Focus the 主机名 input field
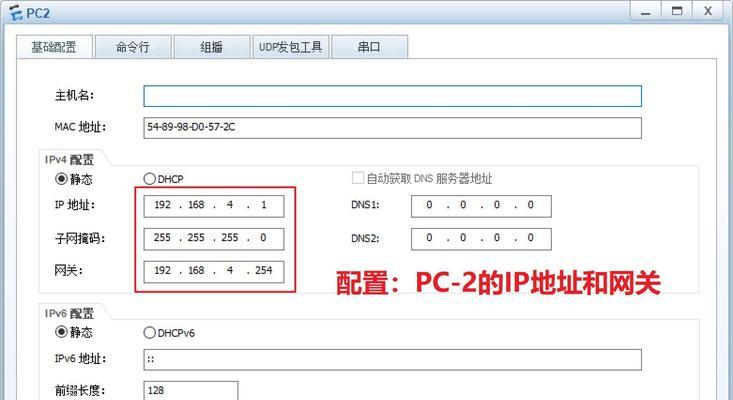Screen dimensions: 733x400 click(393, 96)
